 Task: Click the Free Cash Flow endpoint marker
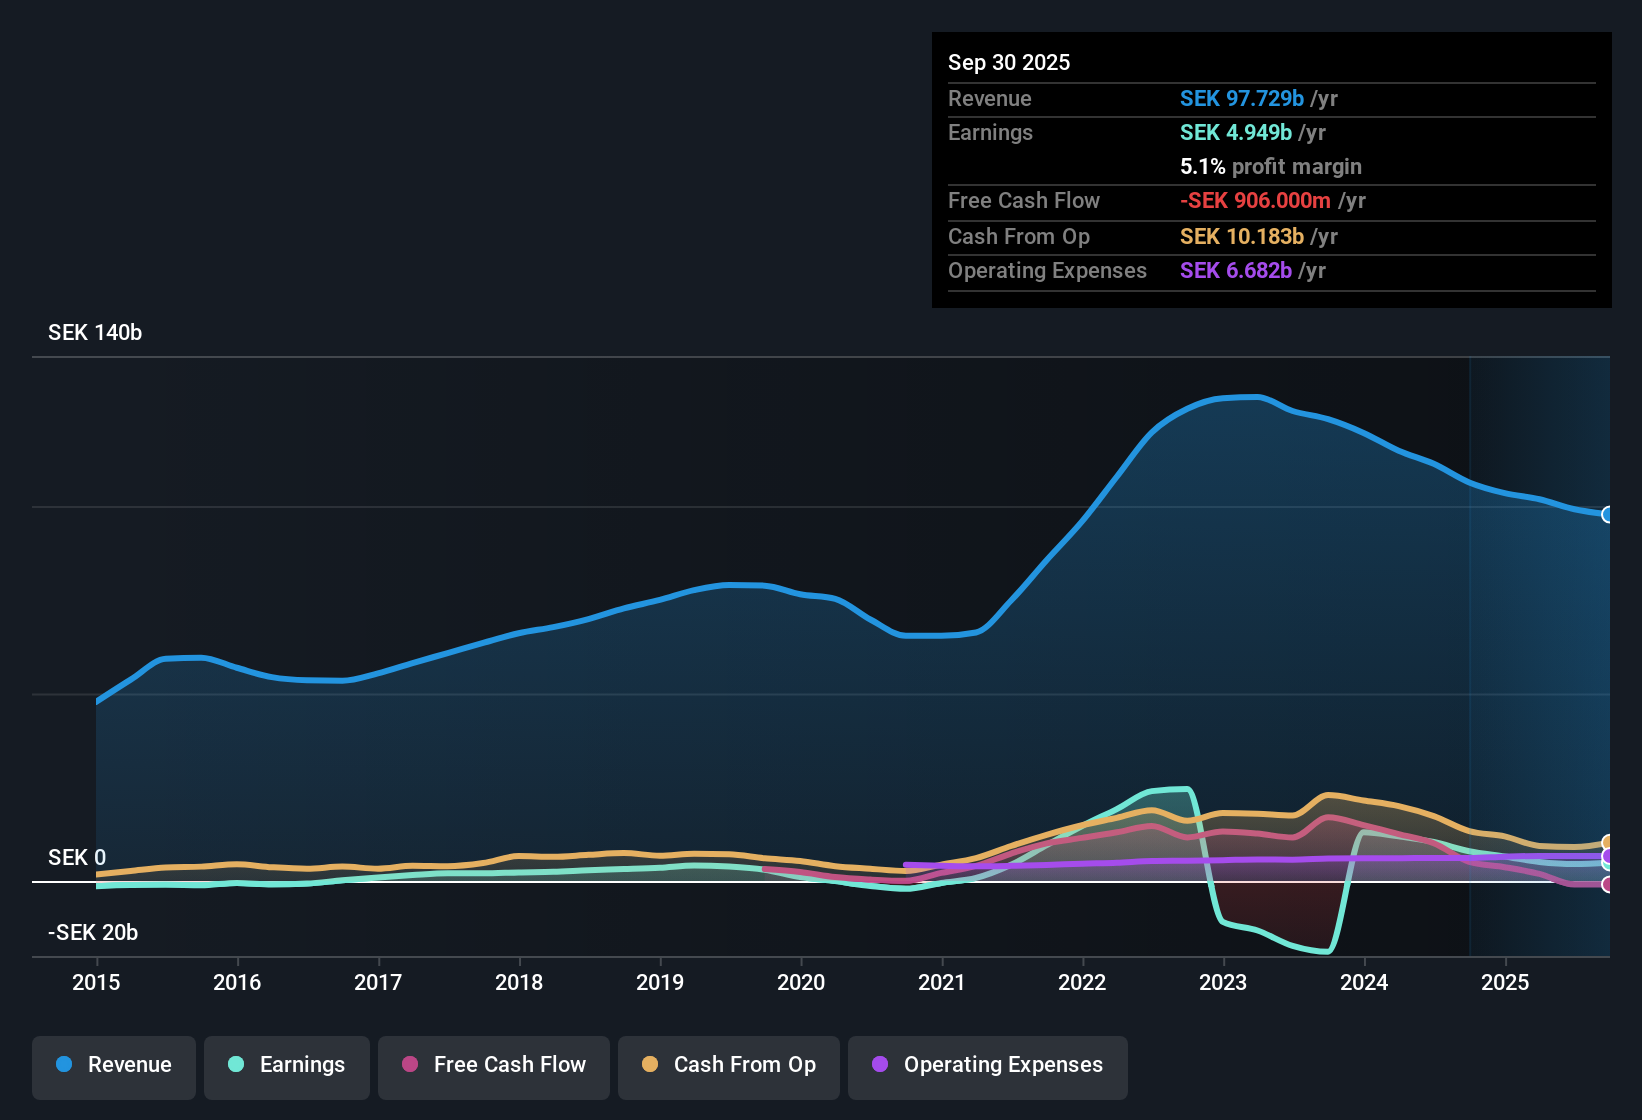pyautogui.click(x=1608, y=886)
